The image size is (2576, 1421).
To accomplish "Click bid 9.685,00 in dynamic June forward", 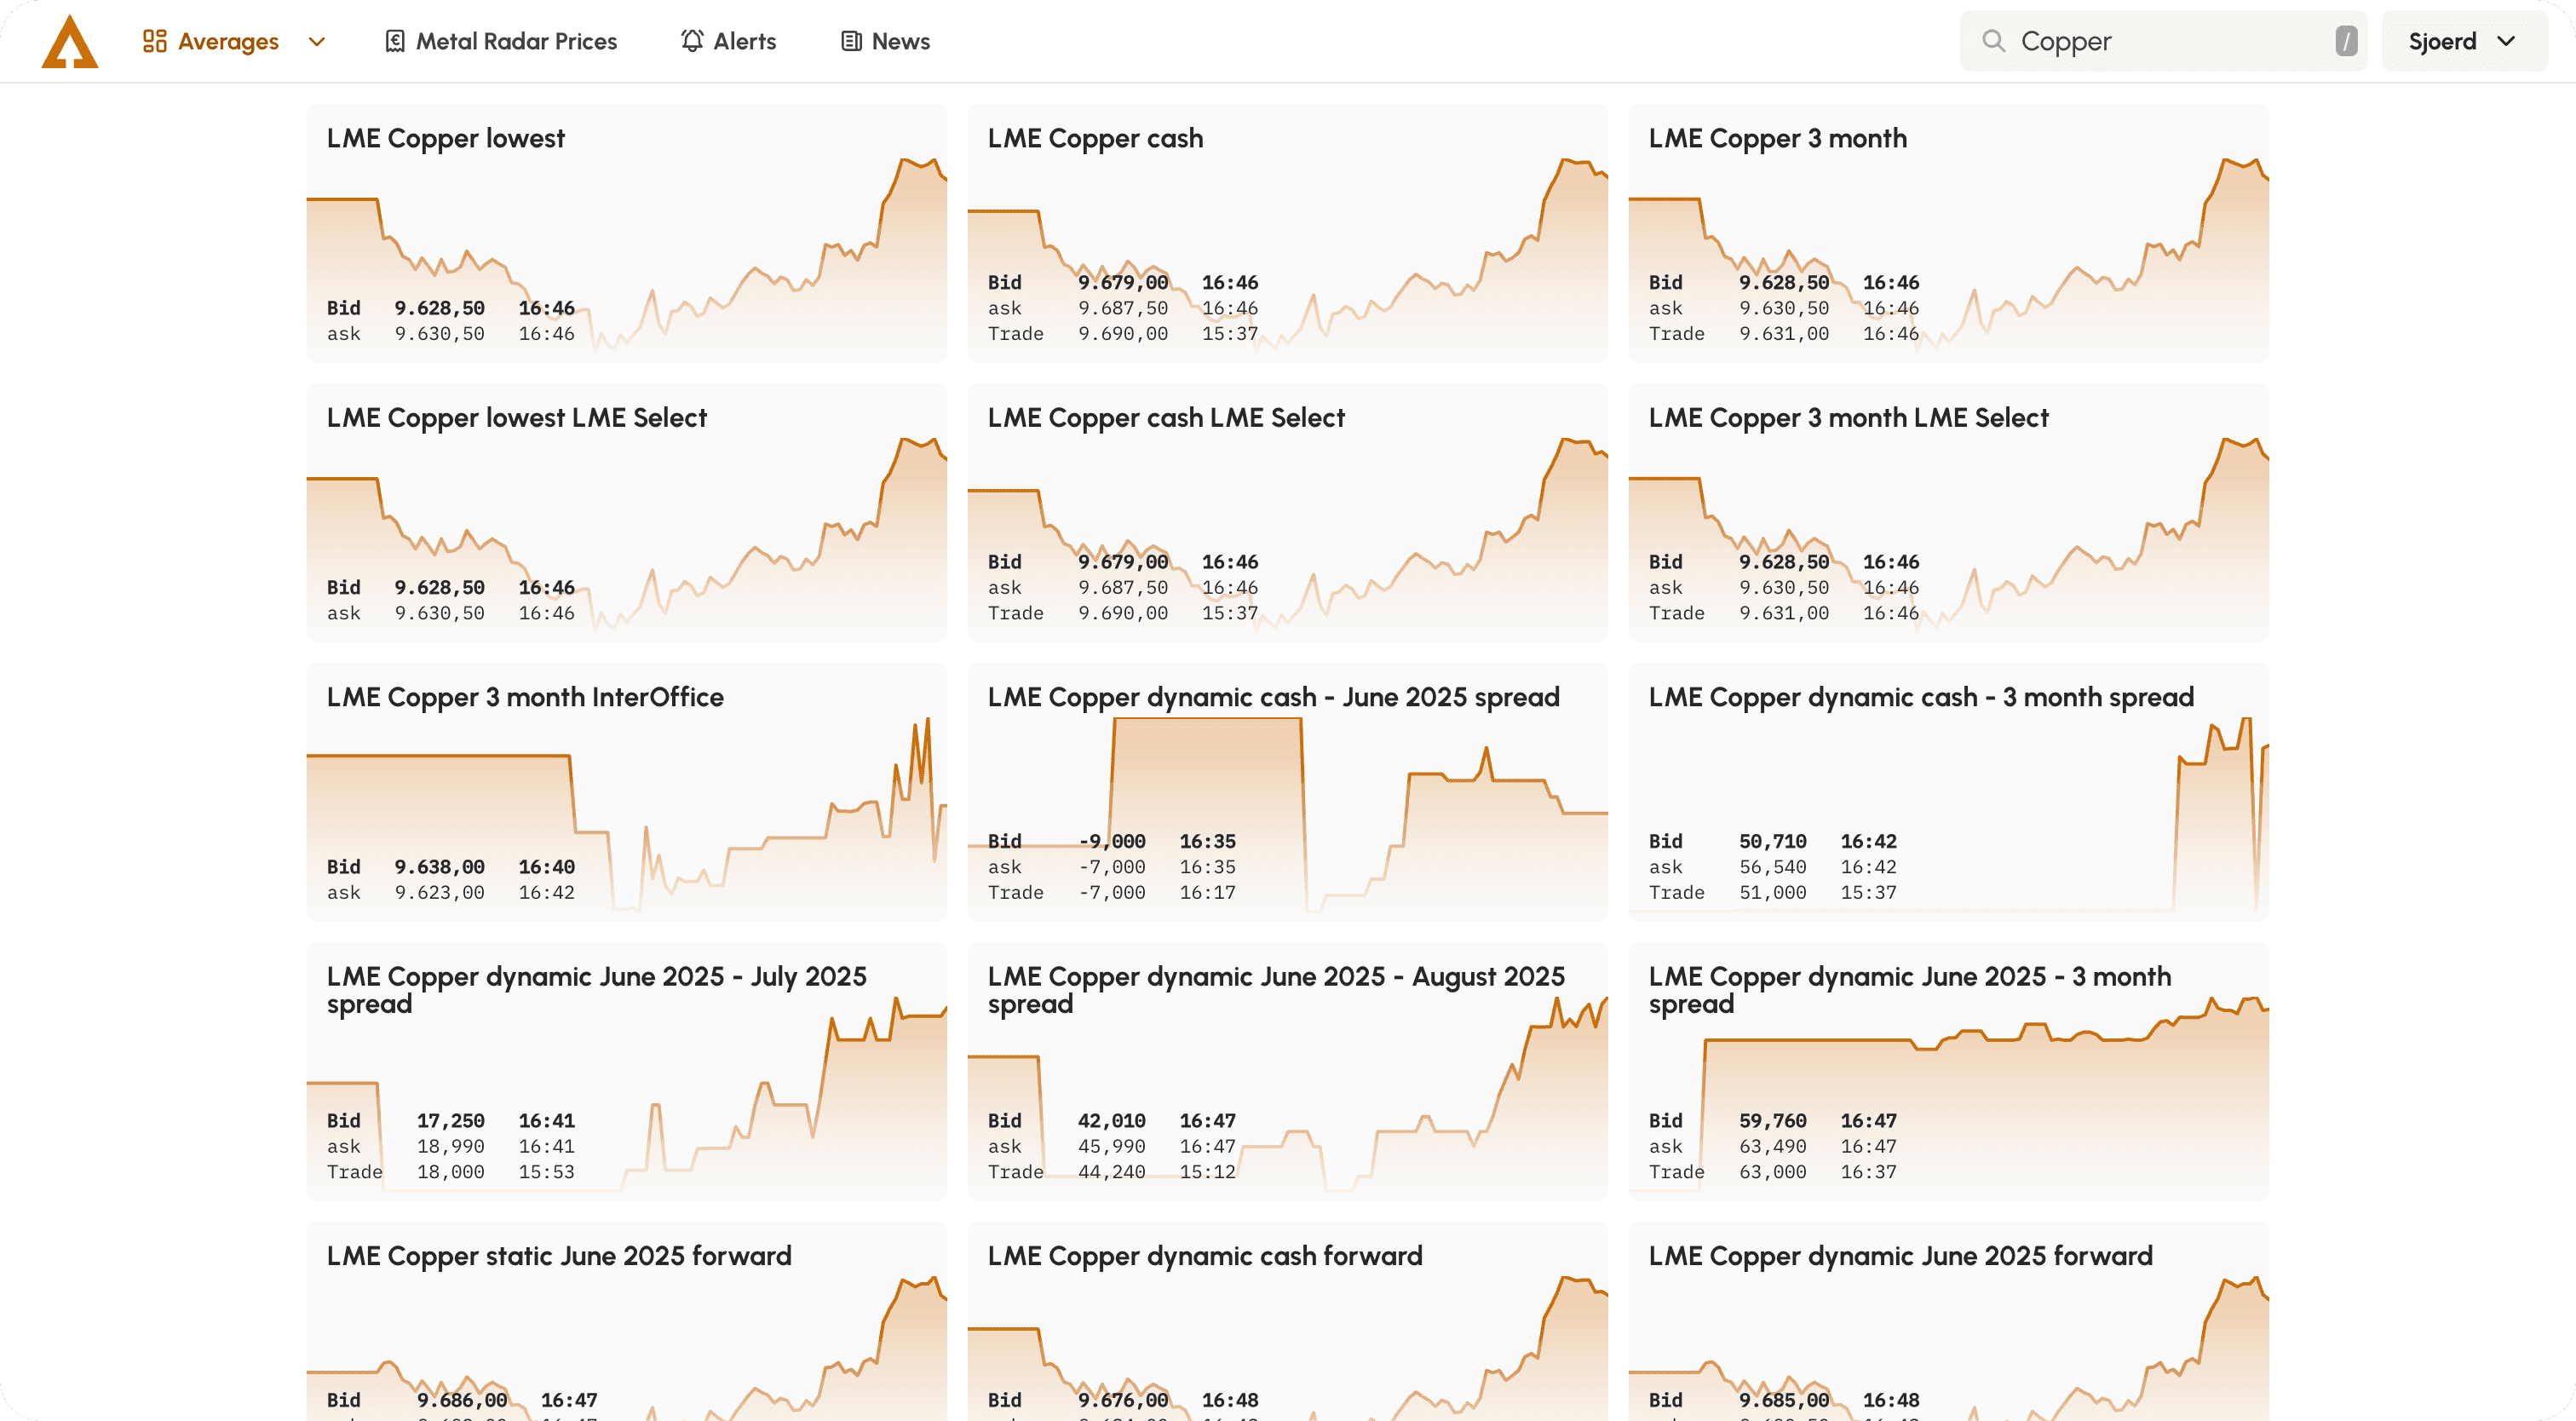I will pos(1784,1400).
